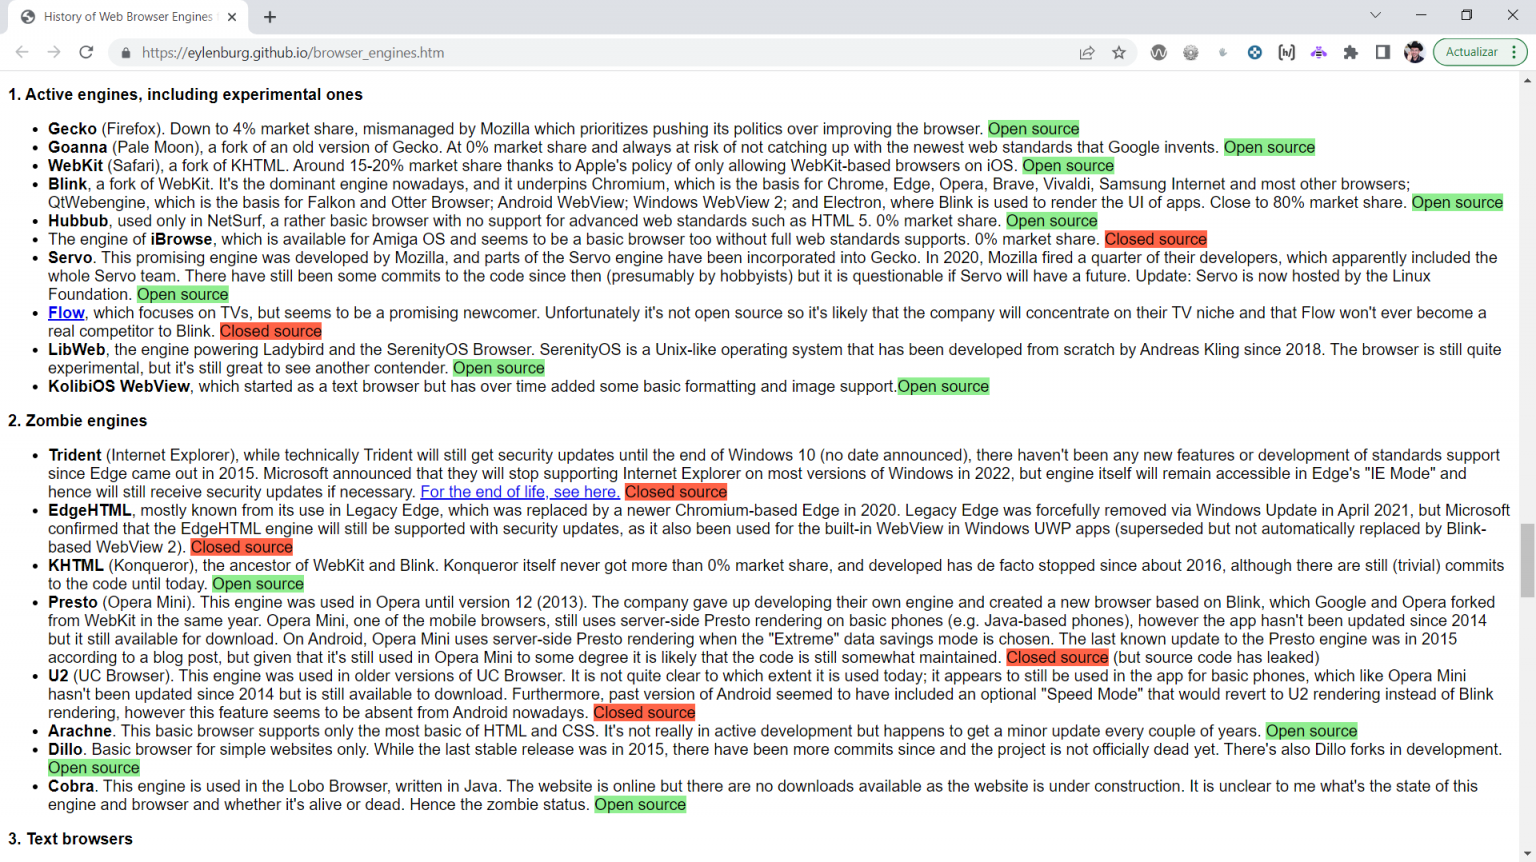Screen dimensions: 1536x862
Task: Open the three-dot Chrome menu
Action: tap(1514, 52)
